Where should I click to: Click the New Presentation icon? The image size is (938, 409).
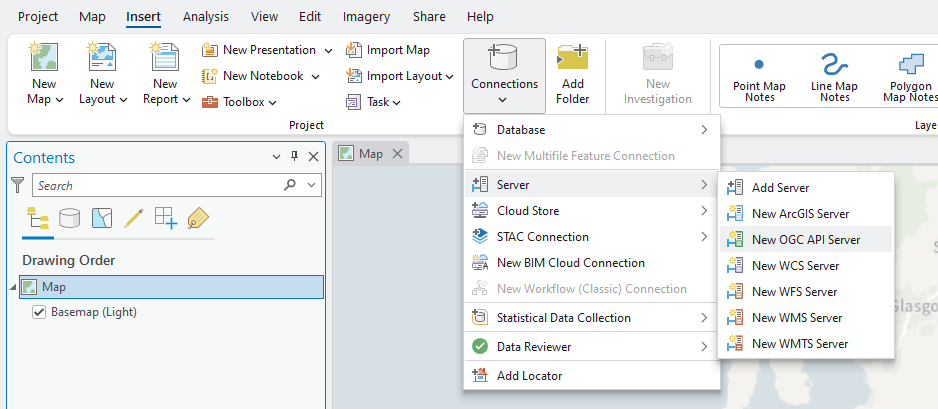point(209,50)
